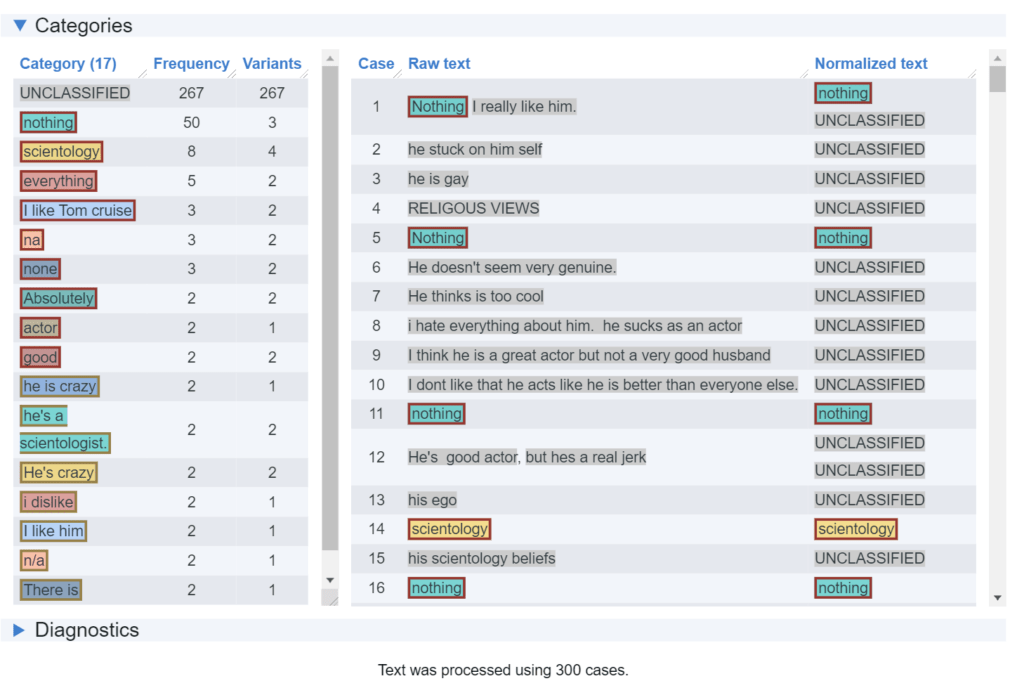This screenshot has height=688, width=1024.
Task: Collapse the Categories section triangle
Action: (x=20, y=26)
